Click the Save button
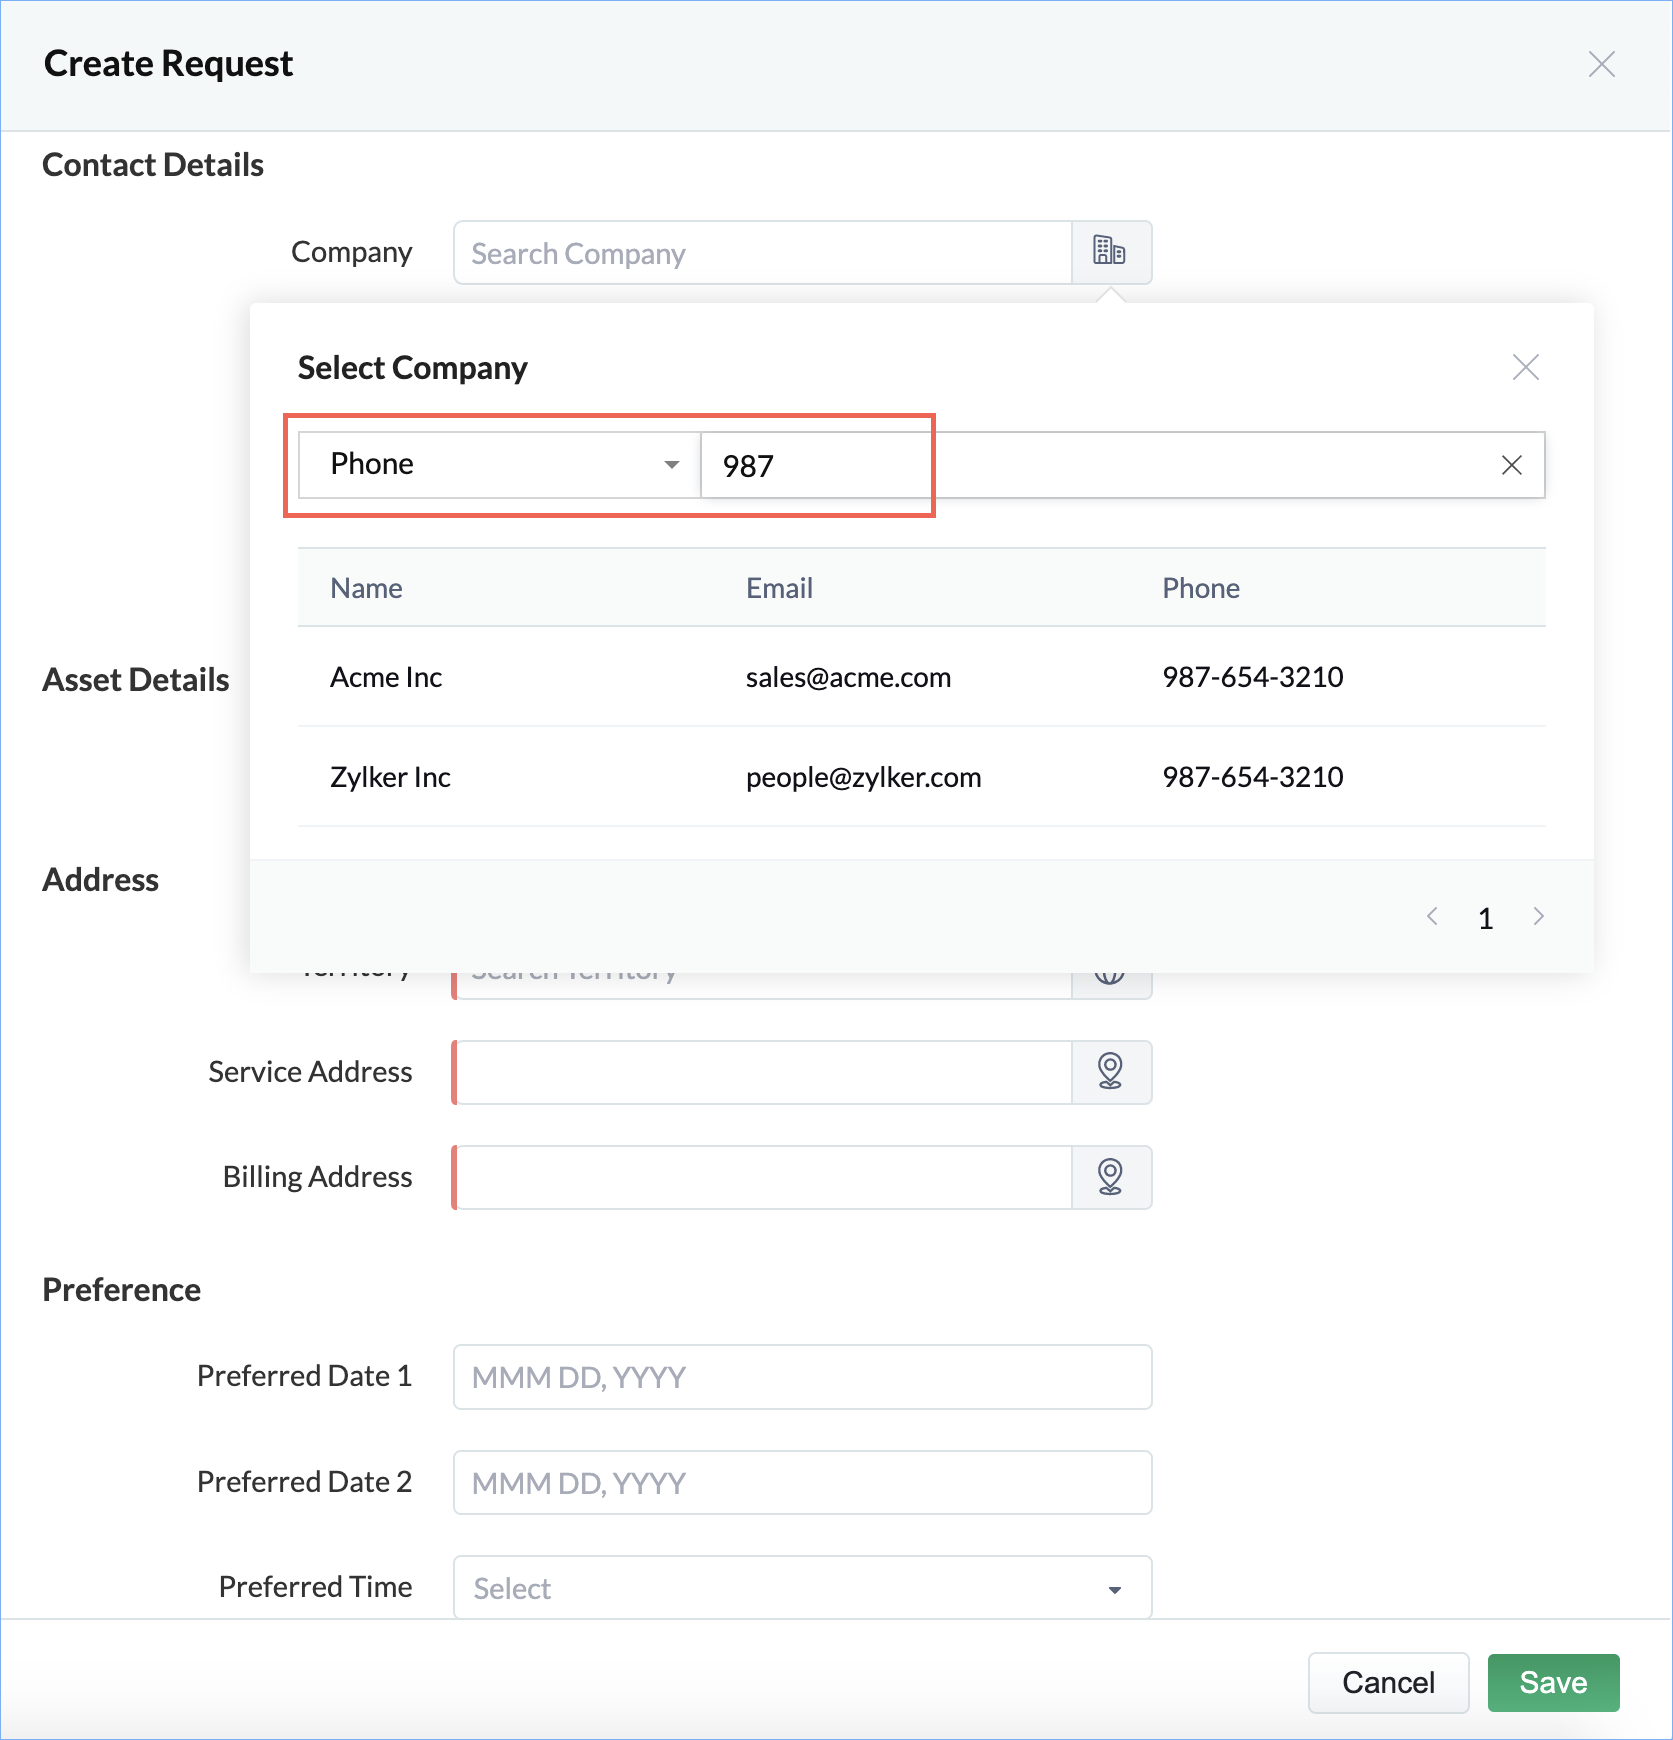Screen dimensions: 1673x1740 1552,1682
